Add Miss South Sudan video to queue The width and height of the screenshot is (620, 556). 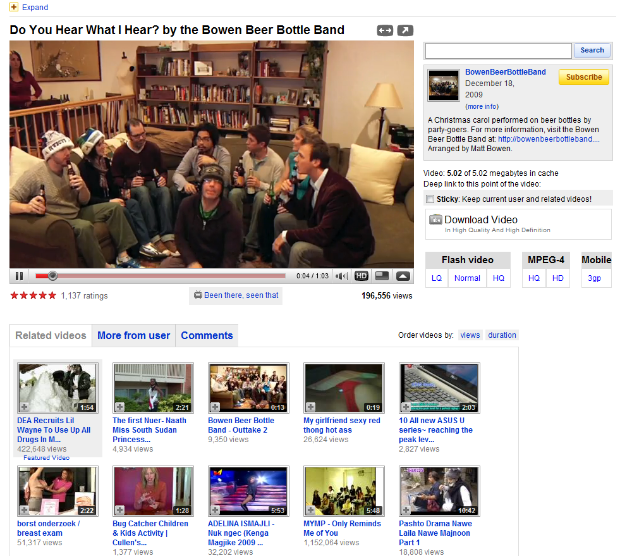[x=119, y=407]
